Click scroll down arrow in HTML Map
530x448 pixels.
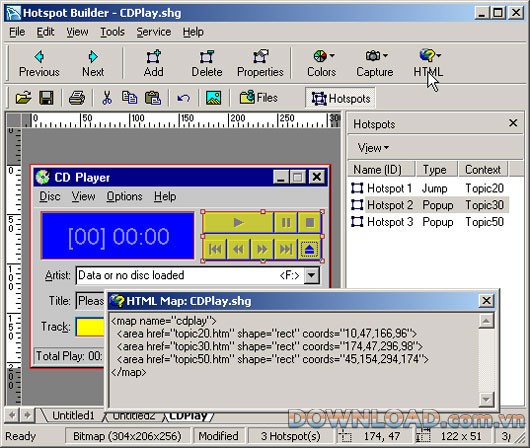point(486,400)
